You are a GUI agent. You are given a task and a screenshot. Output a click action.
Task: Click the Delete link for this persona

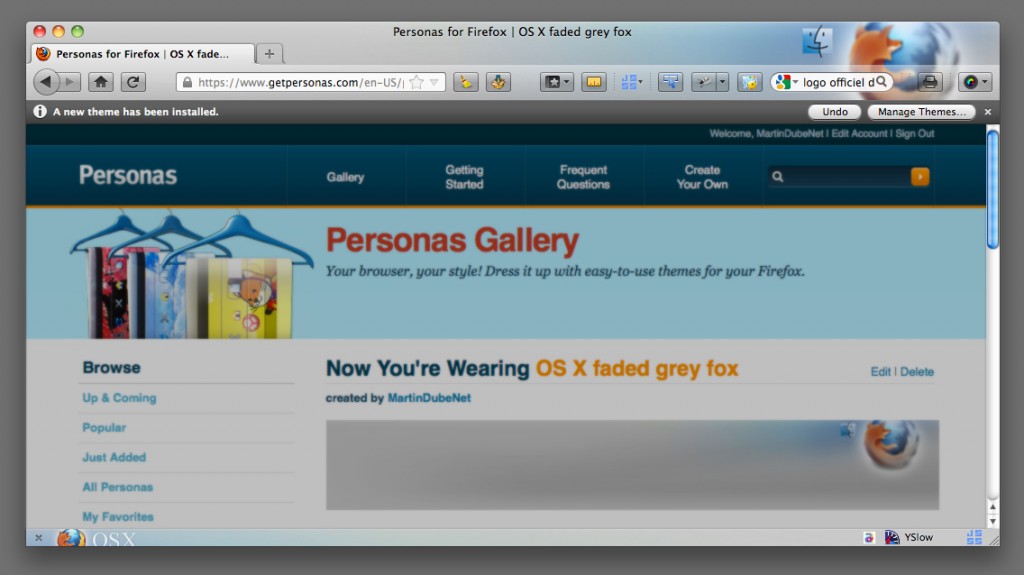pos(917,372)
